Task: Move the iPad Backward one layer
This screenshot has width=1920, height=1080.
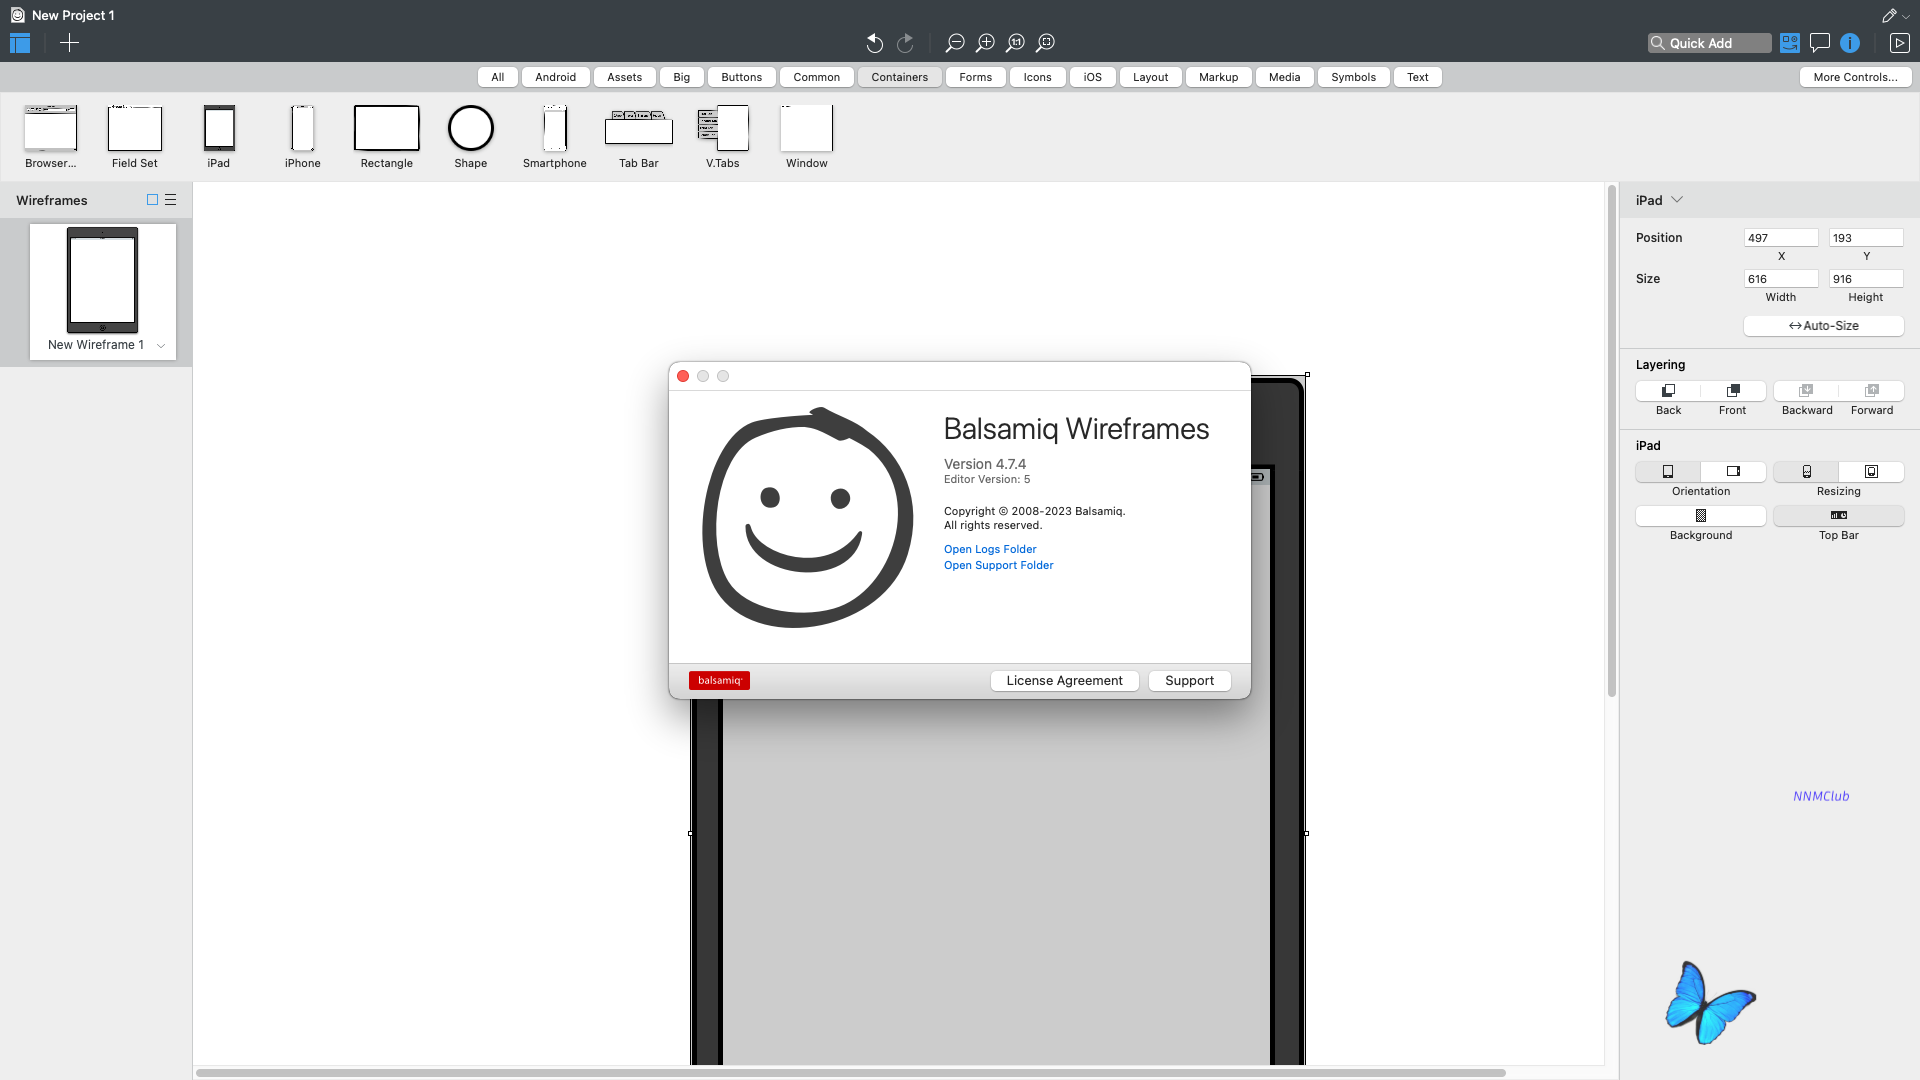Action: (1806, 391)
